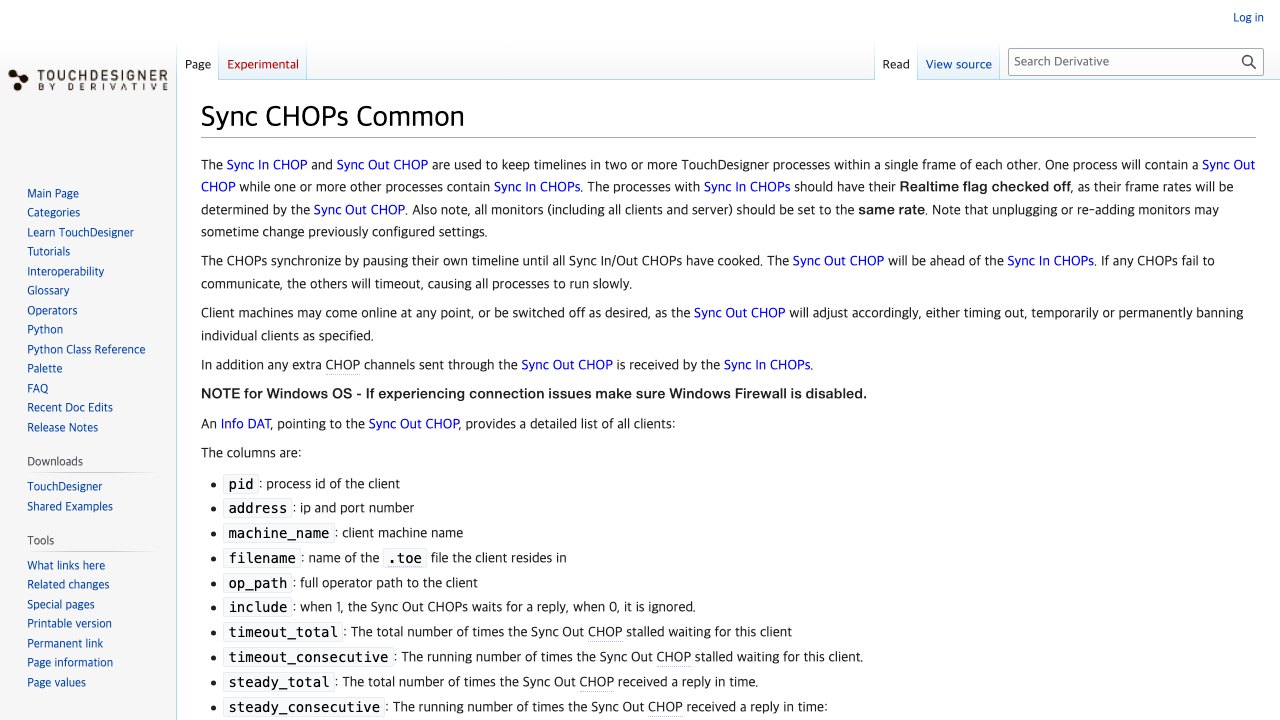Click the 'Tools' sidebar section heading
1280x720 pixels.
click(x=41, y=540)
